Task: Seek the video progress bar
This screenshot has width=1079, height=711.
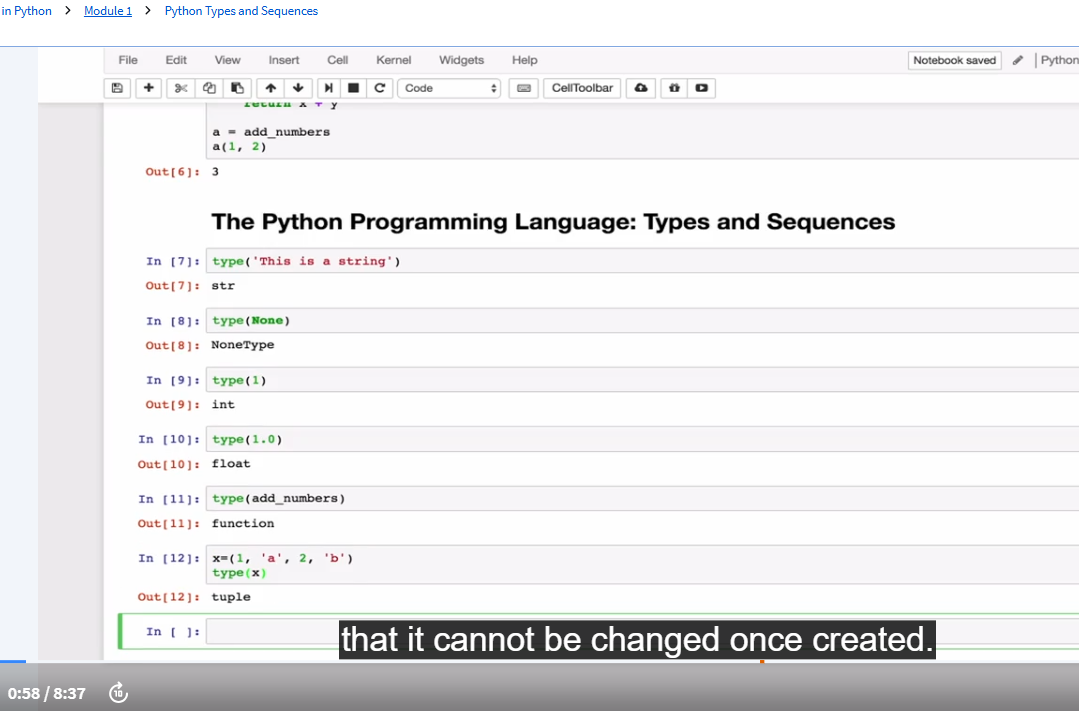Action: pos(540,661)
